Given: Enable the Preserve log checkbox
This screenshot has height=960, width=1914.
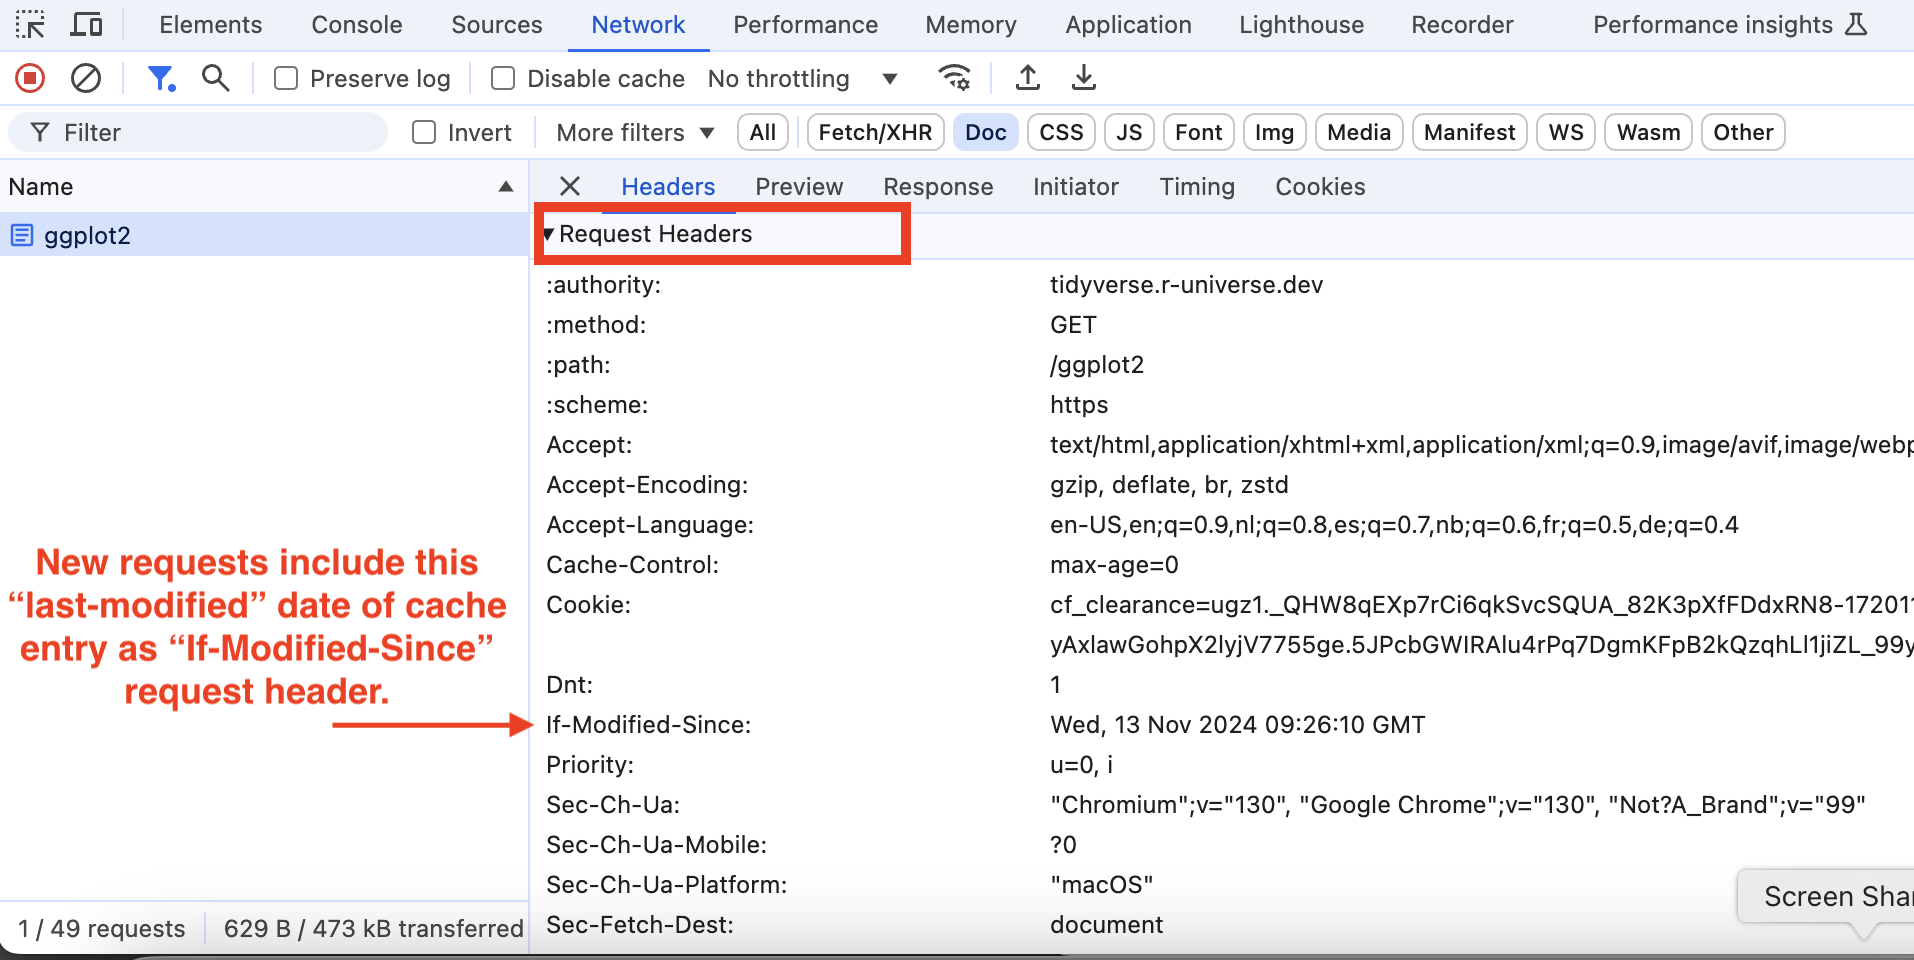Looking at the screenshot, I should 286,78.
